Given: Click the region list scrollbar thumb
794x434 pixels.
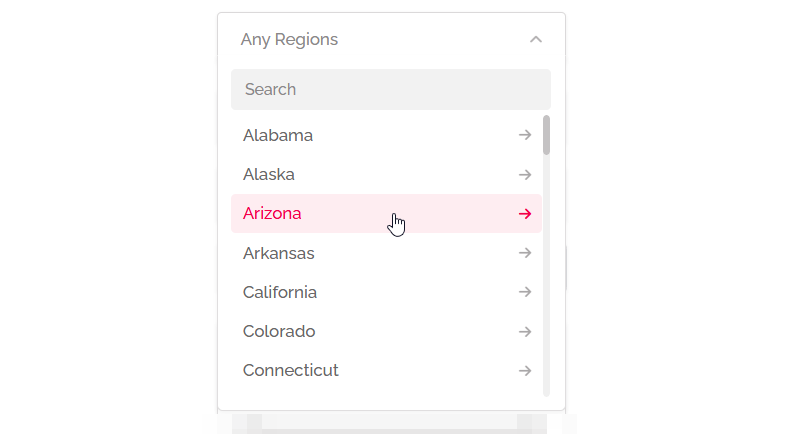Looking at the screenshot, I should (x=546, y=135).
